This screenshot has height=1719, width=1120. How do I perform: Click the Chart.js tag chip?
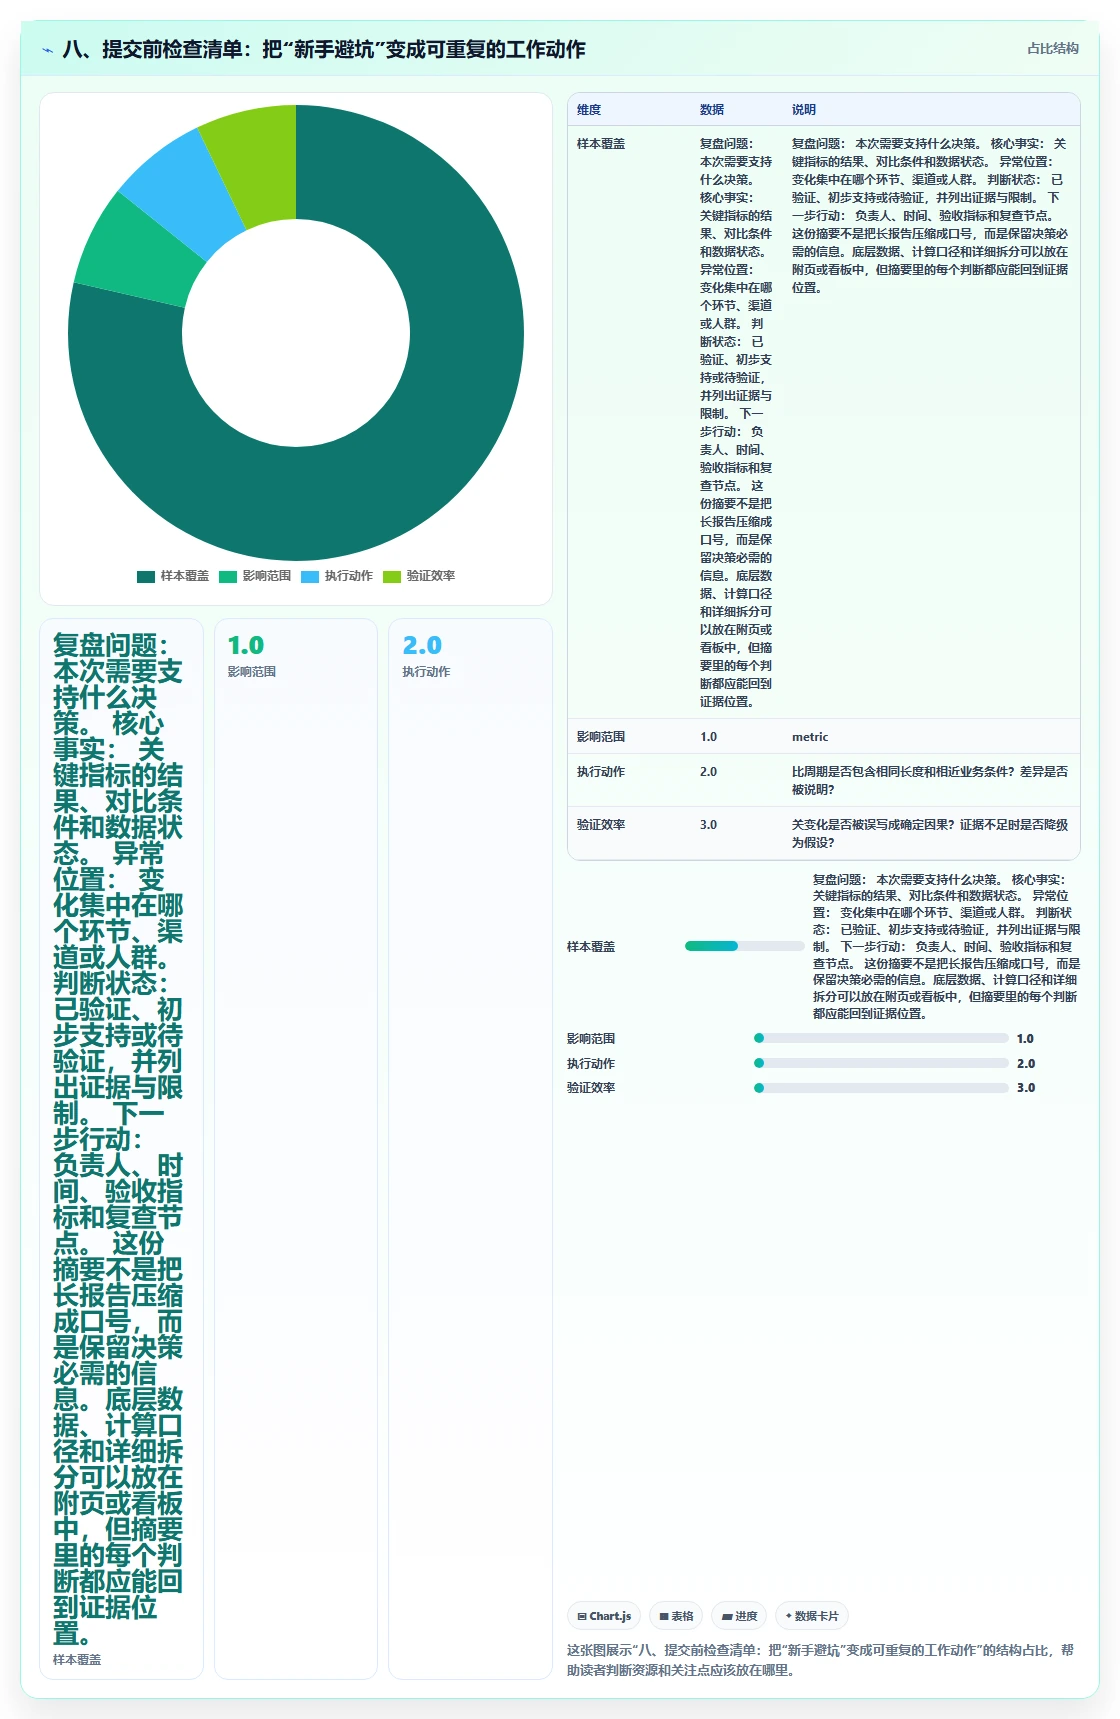pos(604,1616)
